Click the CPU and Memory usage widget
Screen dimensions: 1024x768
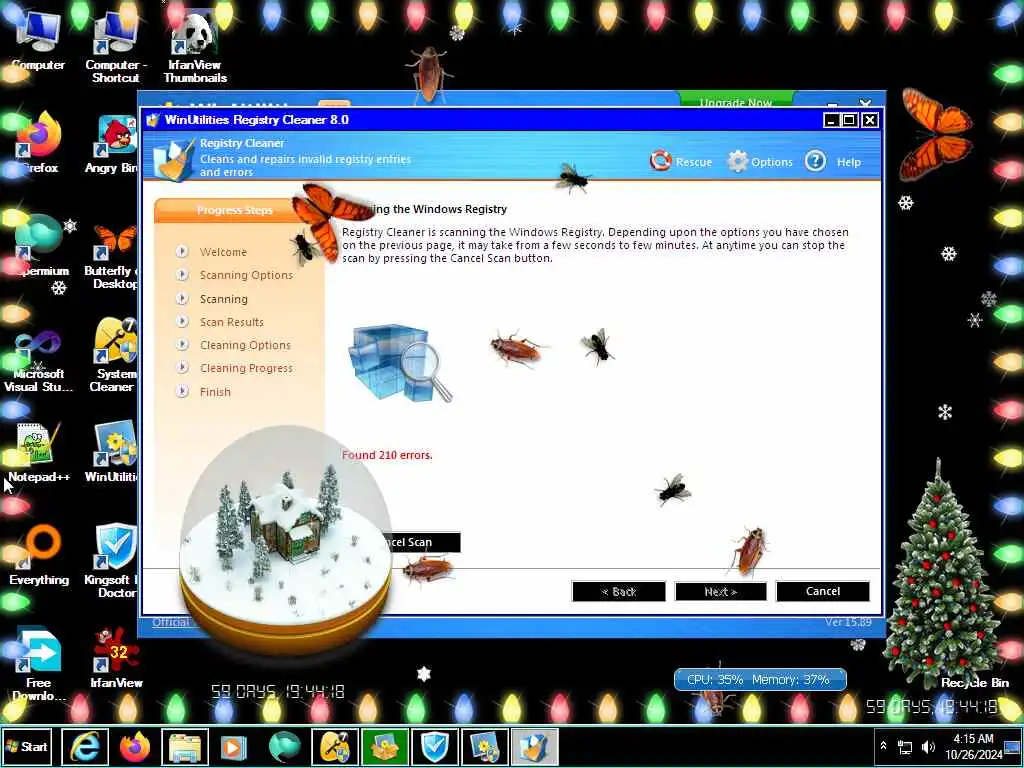[760, 679]
